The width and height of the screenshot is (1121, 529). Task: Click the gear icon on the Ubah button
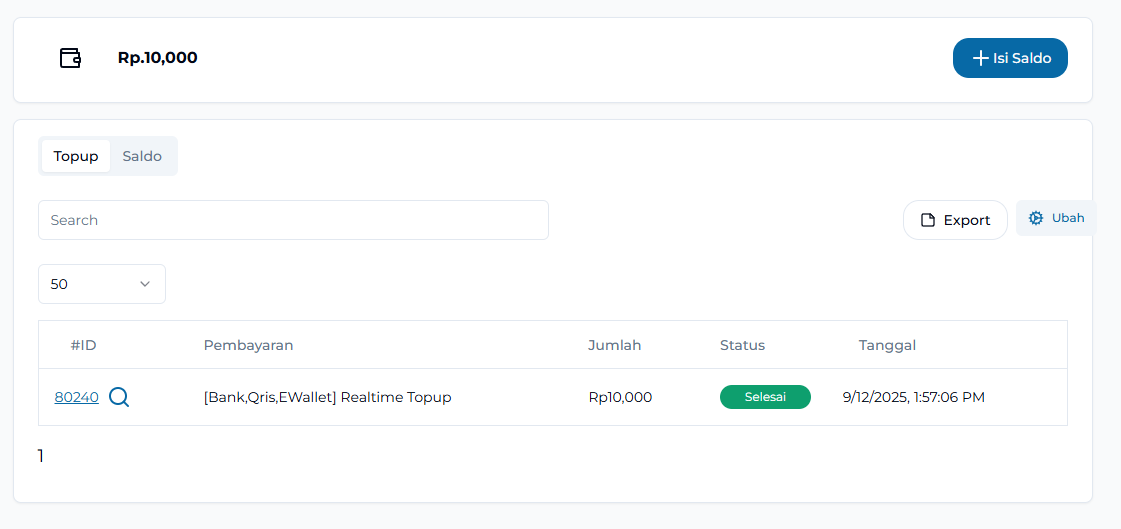(1036, 218)
